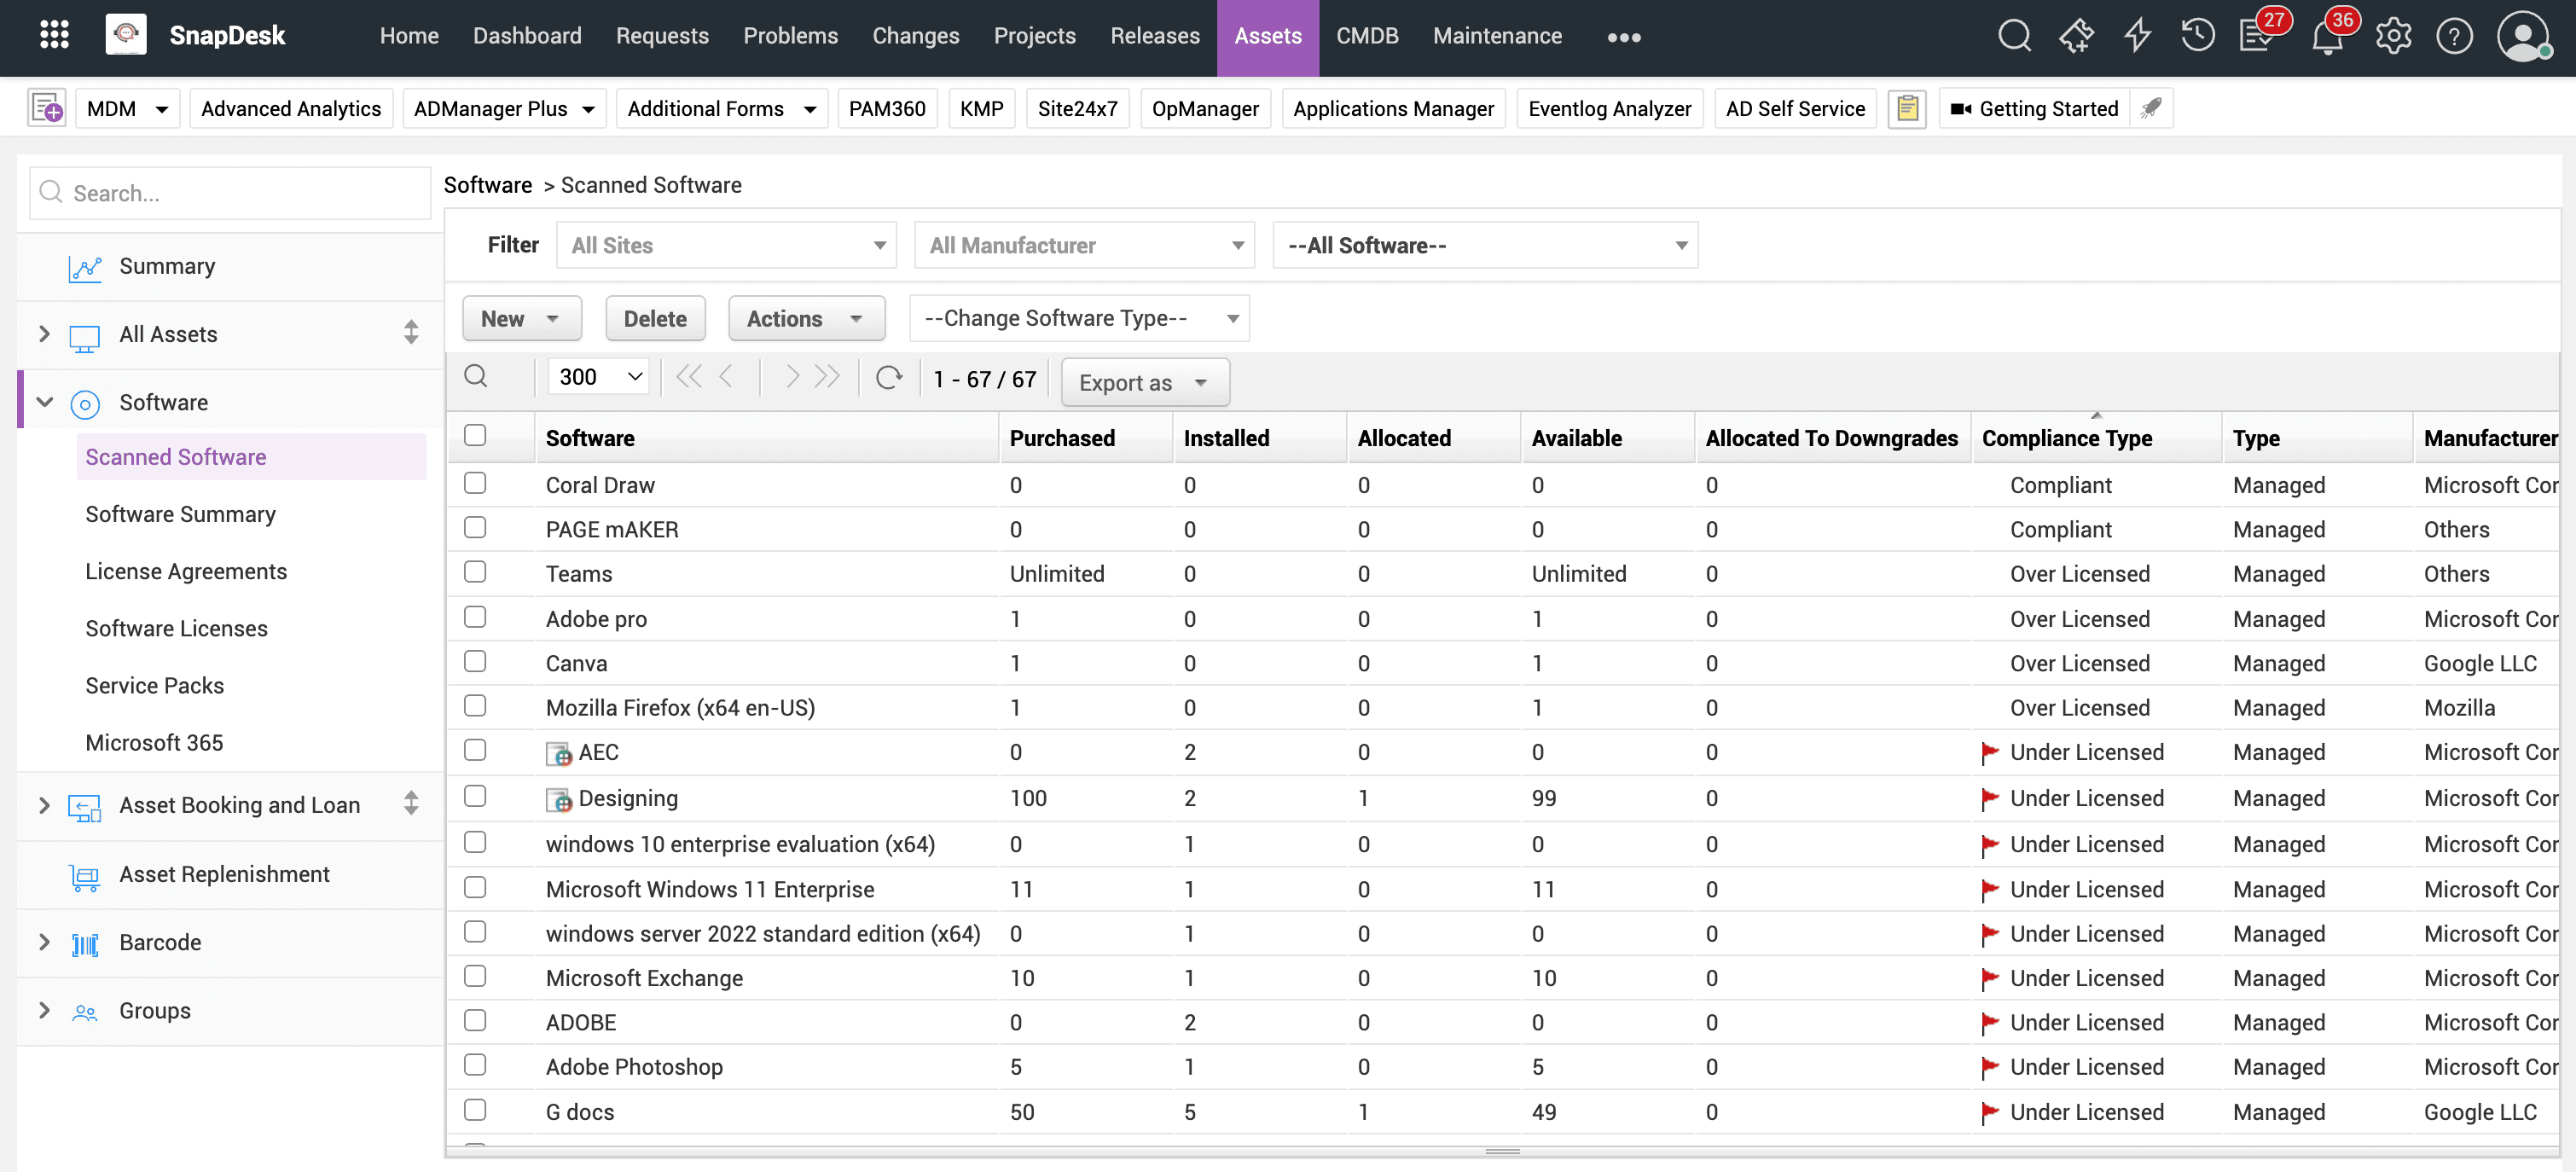Check the Coral Draw row checkbox
This screenshot has height=1172, width=2576.
[x=475, y=483]
